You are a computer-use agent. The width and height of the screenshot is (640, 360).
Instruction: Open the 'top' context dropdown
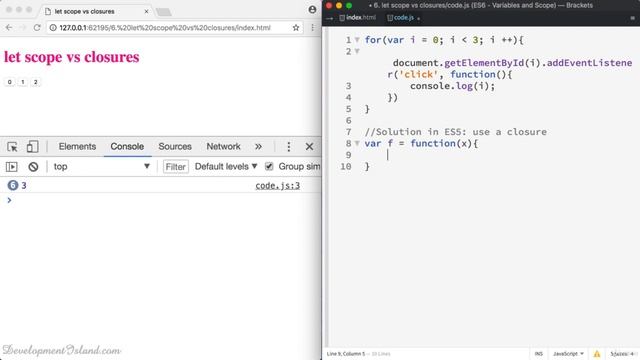[102, 167]
